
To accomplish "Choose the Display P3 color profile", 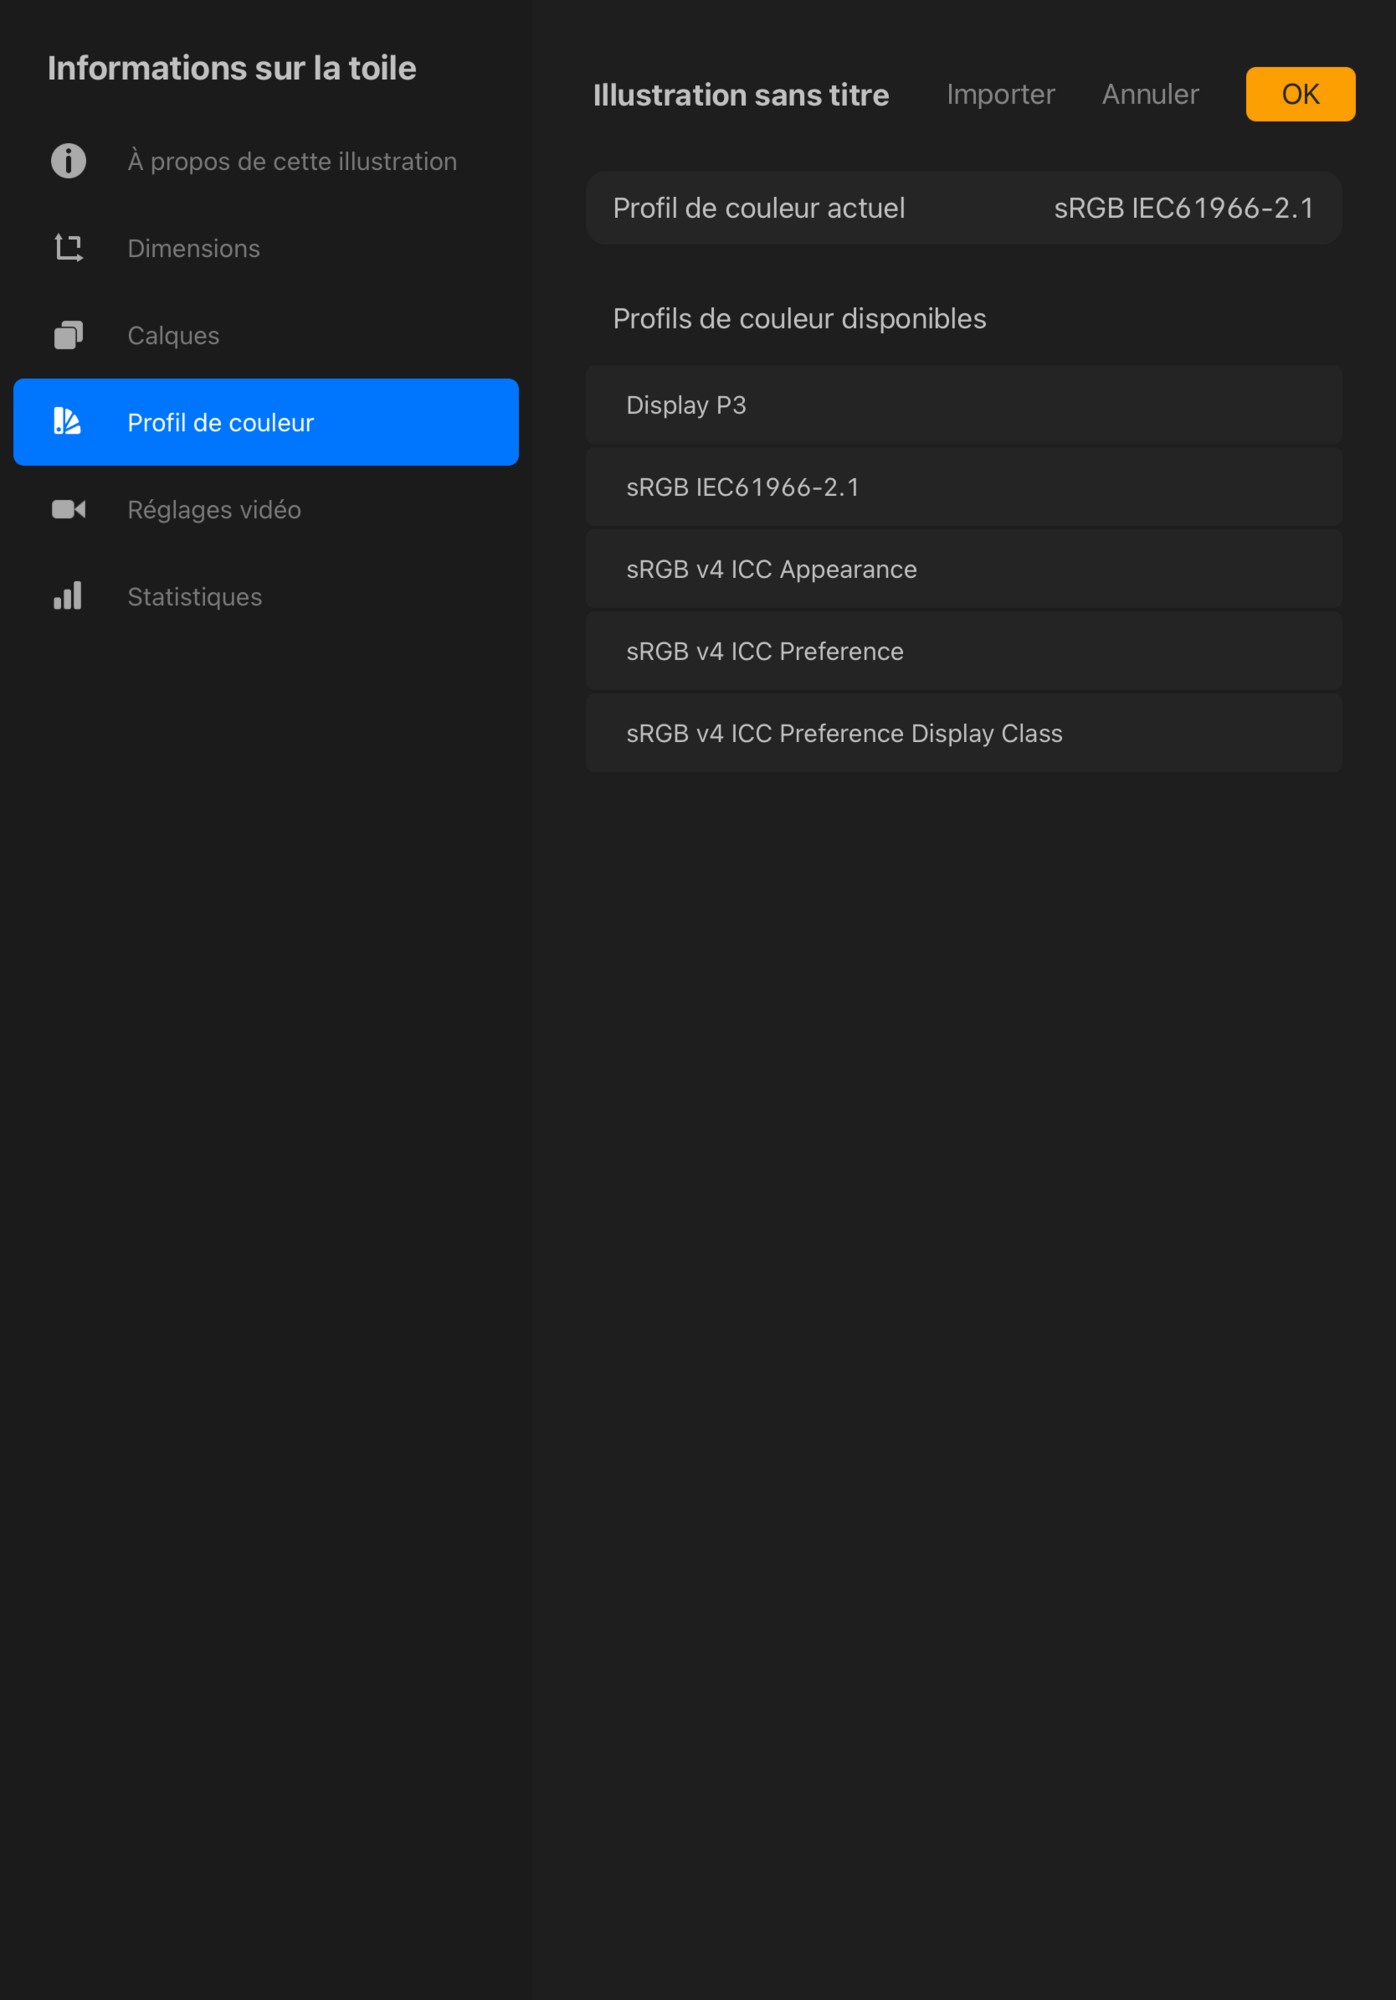I will [x=963, y=405].
